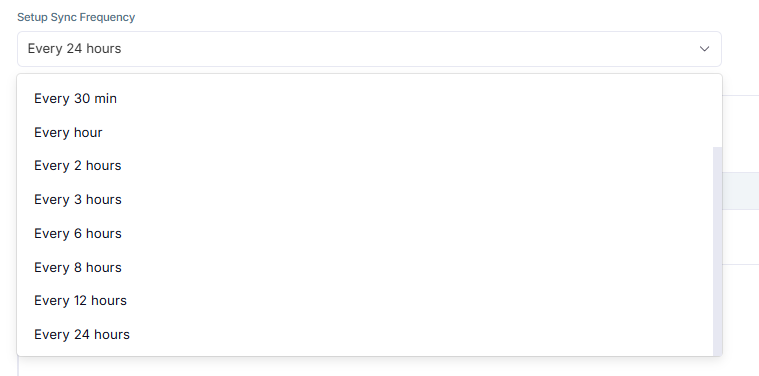The width and height of the screenshot is (759, 376).
Task: Click the dropdown list scrollbar thumb
Action: (x=717, y=251)
